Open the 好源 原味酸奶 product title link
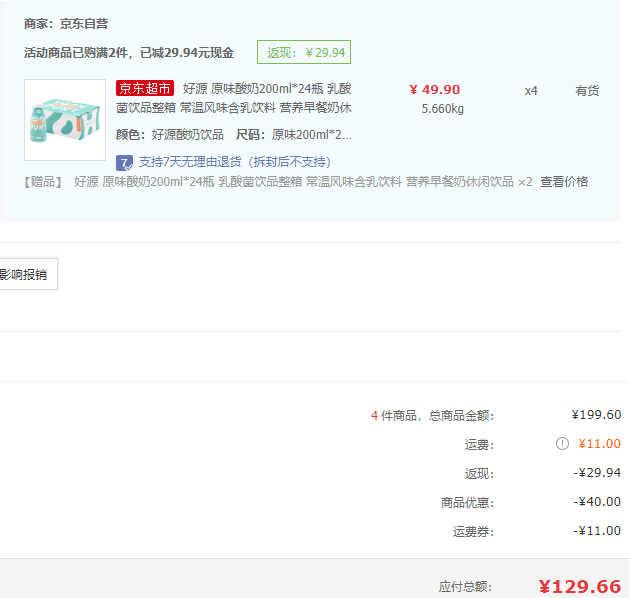Image resolution: width=629 pixels, height=598 pixels. (x=234, y=98)
